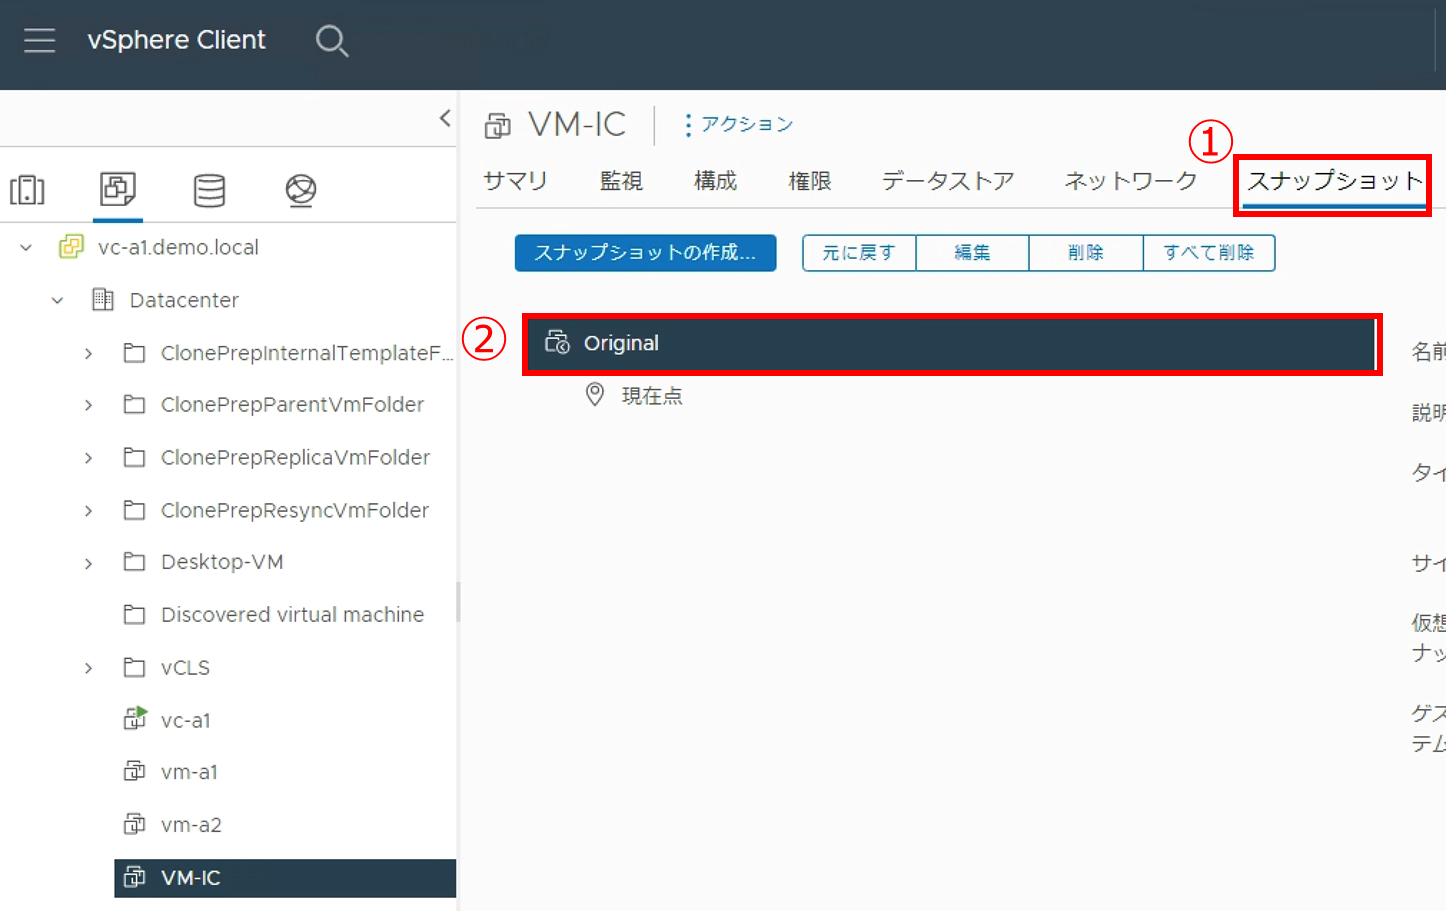Click the 現在点 location marker icon
1446x911 pixels.
click(x=595, y=395)
